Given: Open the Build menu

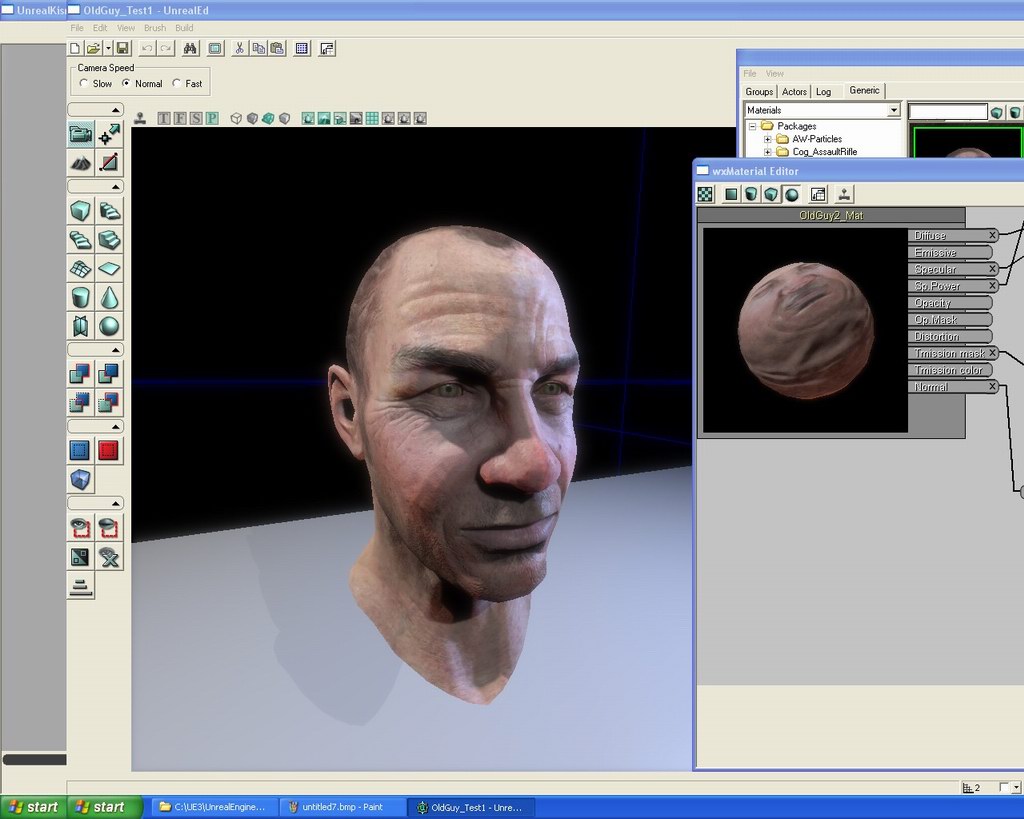Looking at the screenshot, I should click(x=184, y=28).
